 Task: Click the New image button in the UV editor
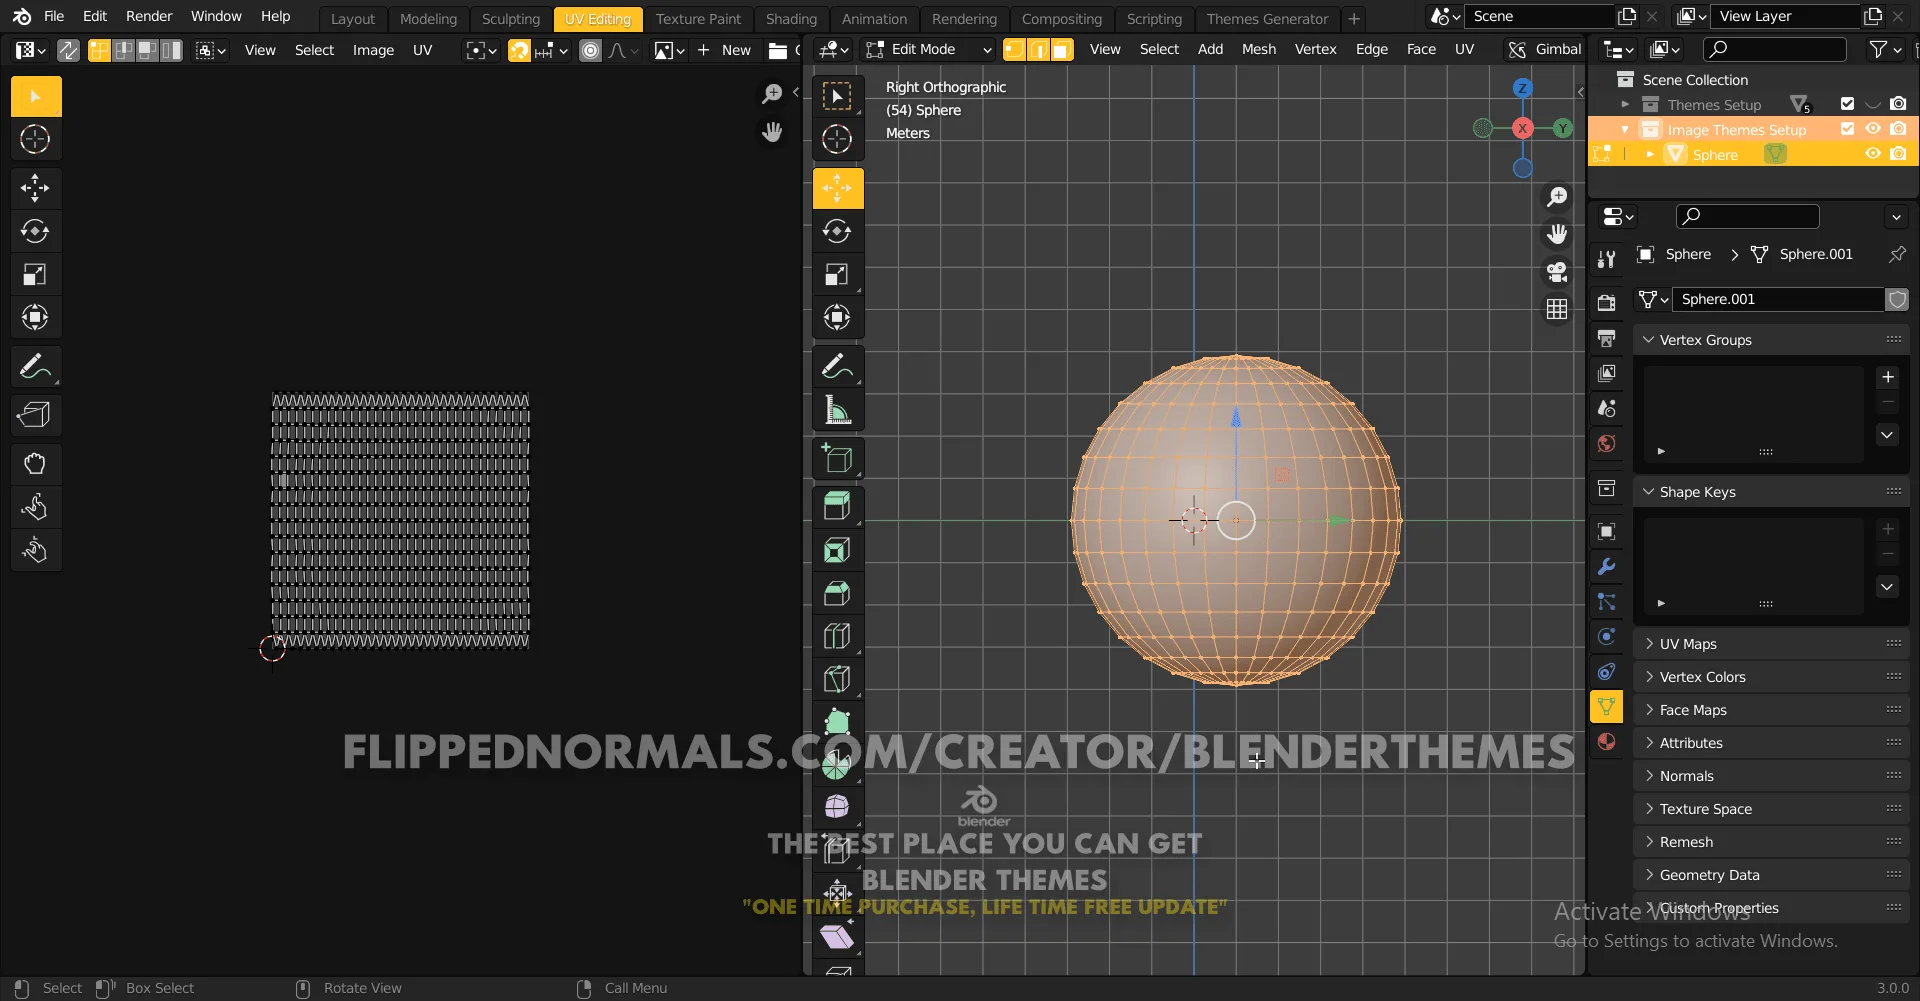coord(736,49)
